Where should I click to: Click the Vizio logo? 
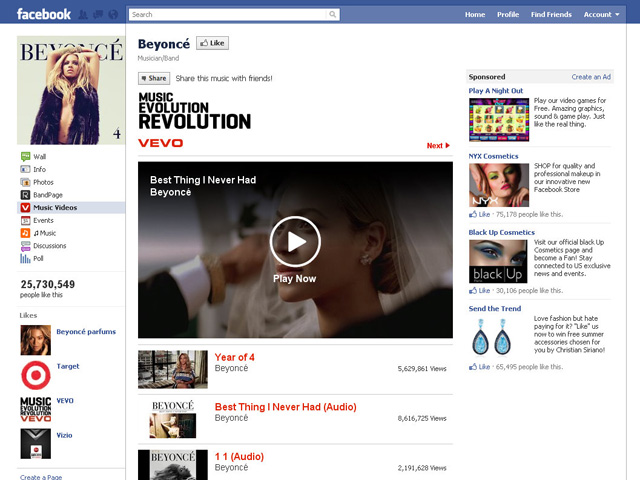pos(36,444)
